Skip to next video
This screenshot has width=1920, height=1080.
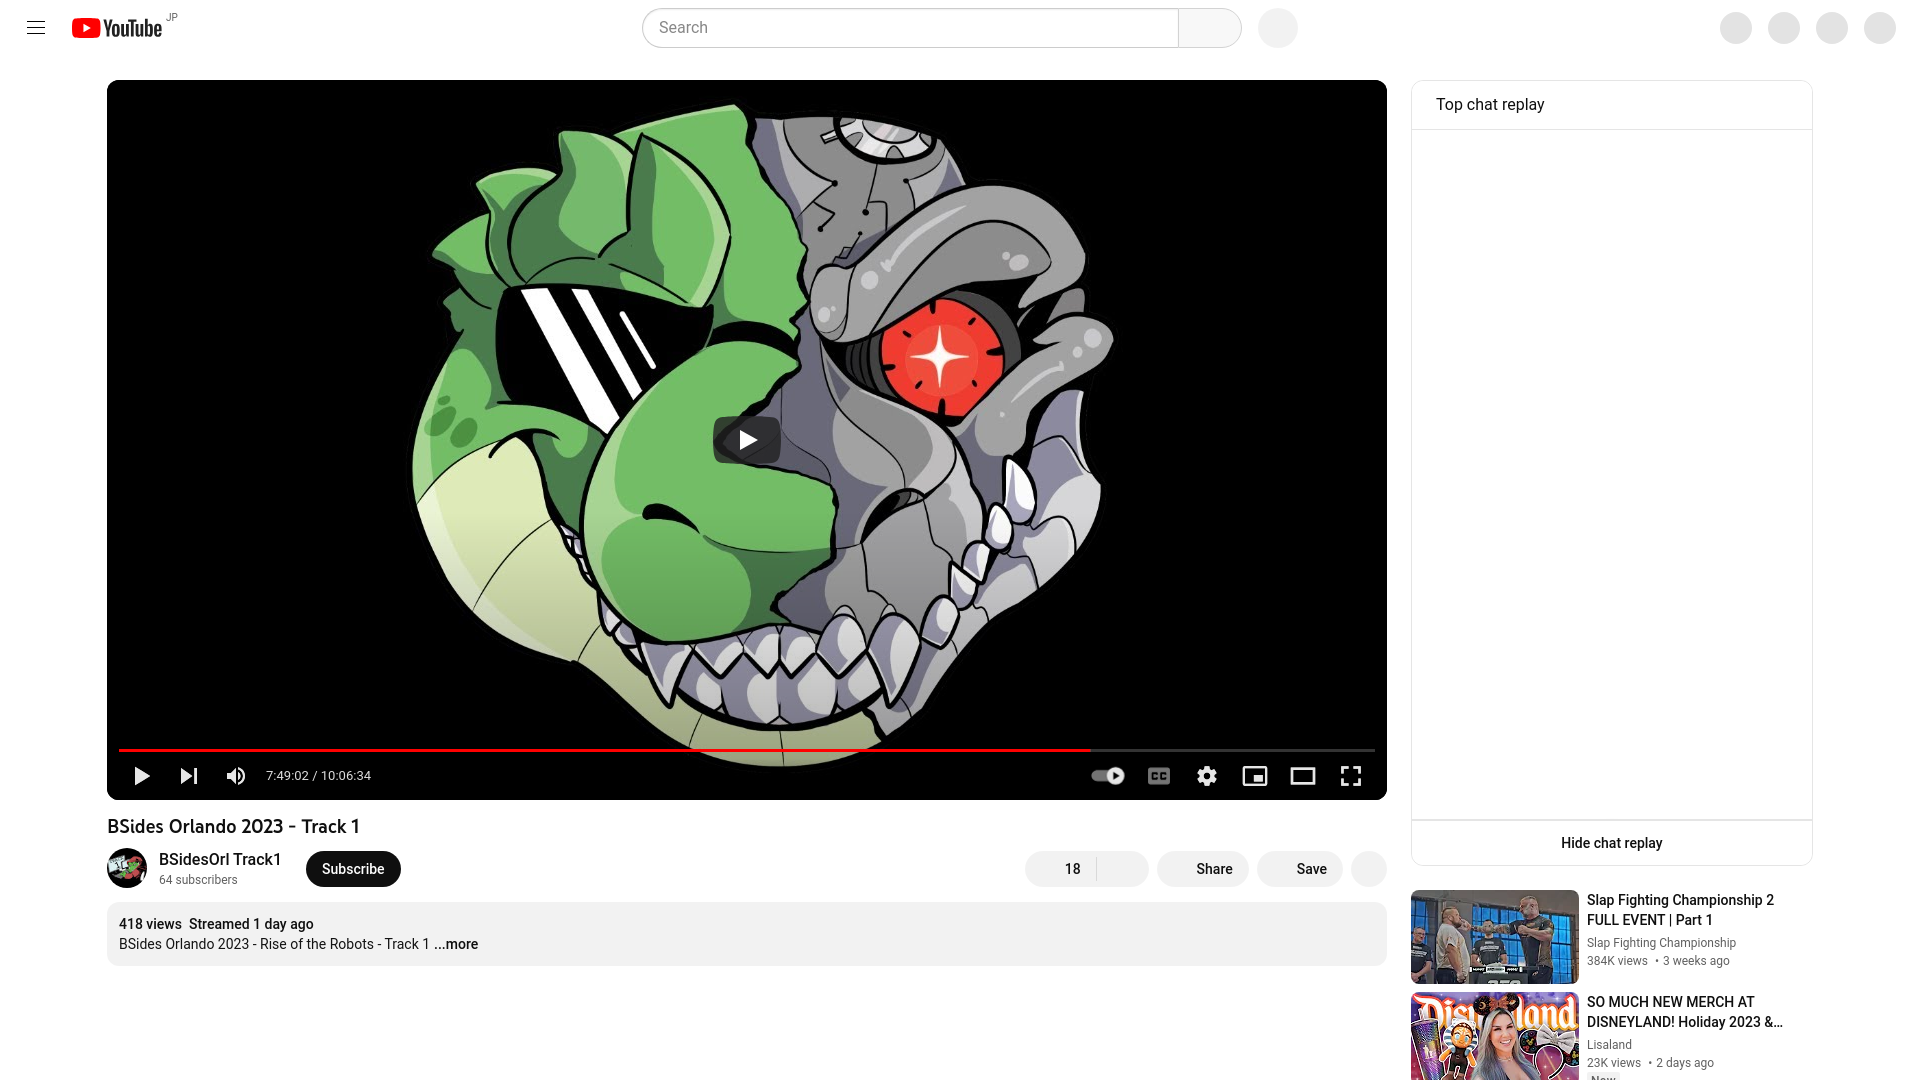[188, 776]
